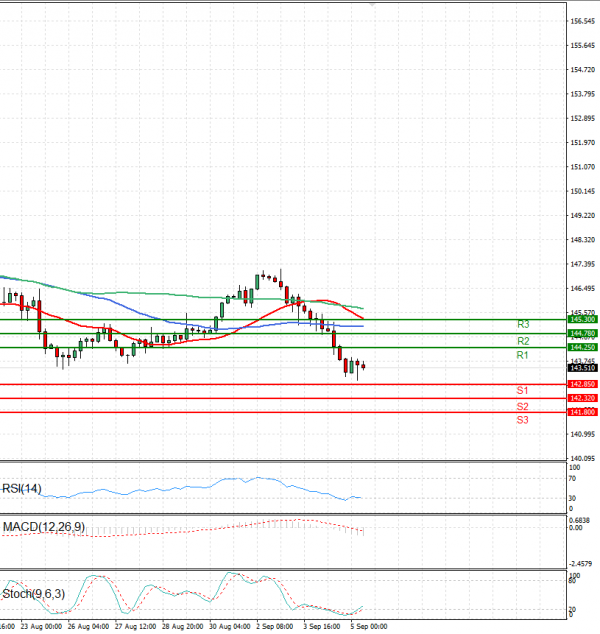
Task: Select the 142.320 price tag
Action: pos(583,398)
